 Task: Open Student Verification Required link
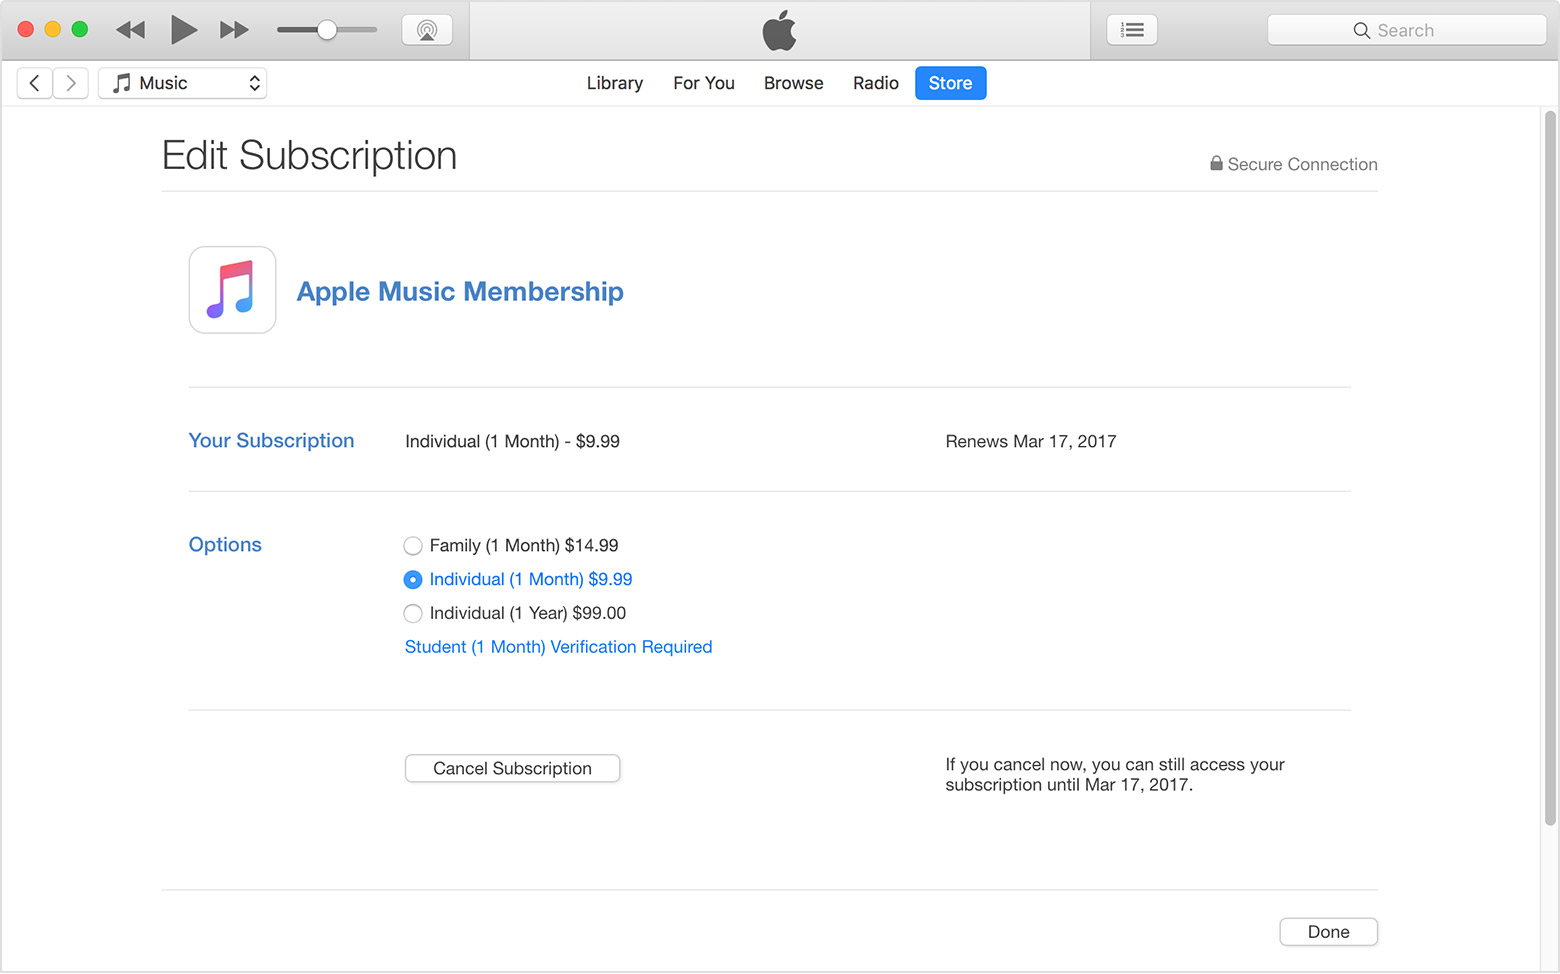[558, 647]
